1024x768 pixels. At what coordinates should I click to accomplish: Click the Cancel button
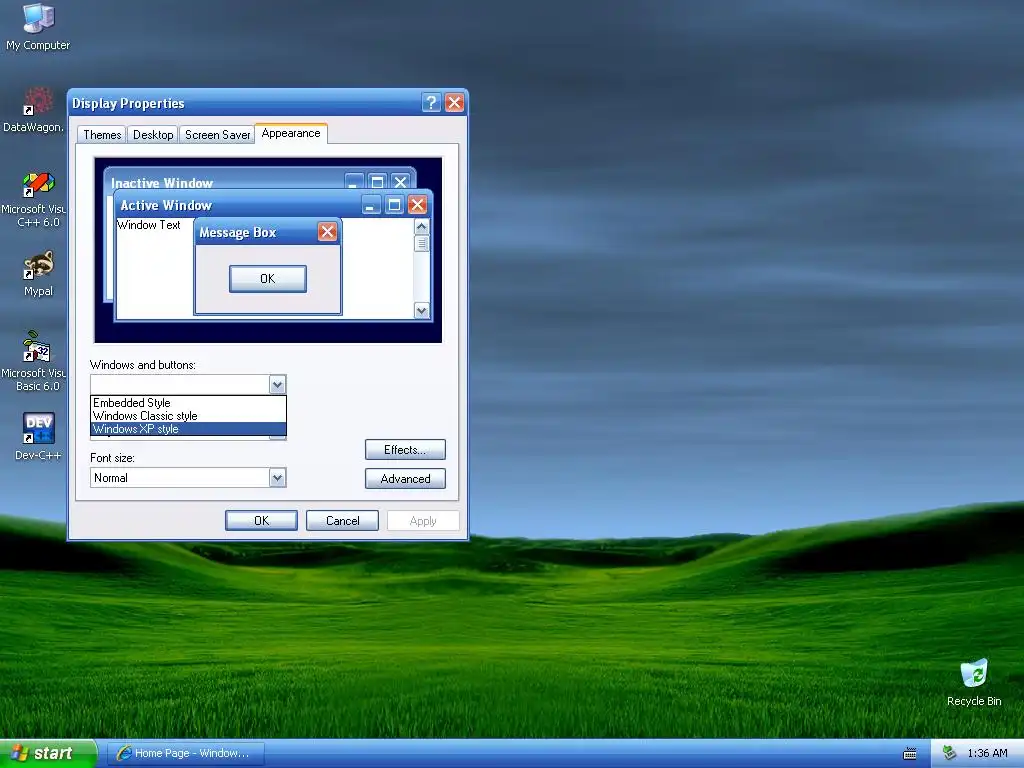(x=342, y=520)
